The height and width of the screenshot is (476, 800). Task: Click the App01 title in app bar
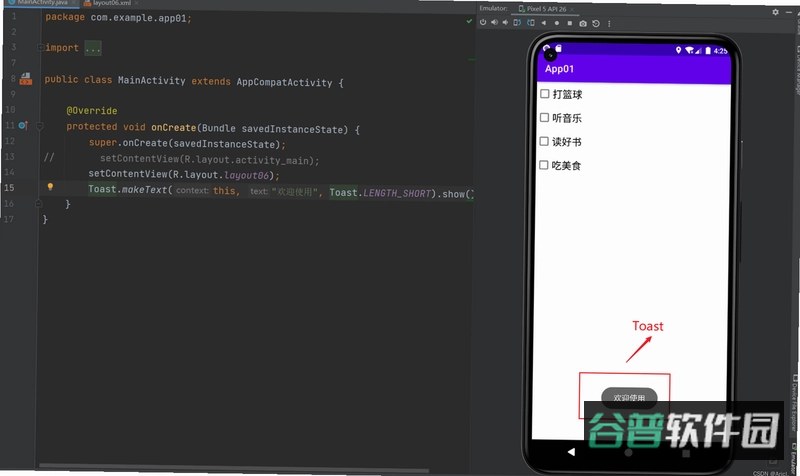click(x=559, y=69)
